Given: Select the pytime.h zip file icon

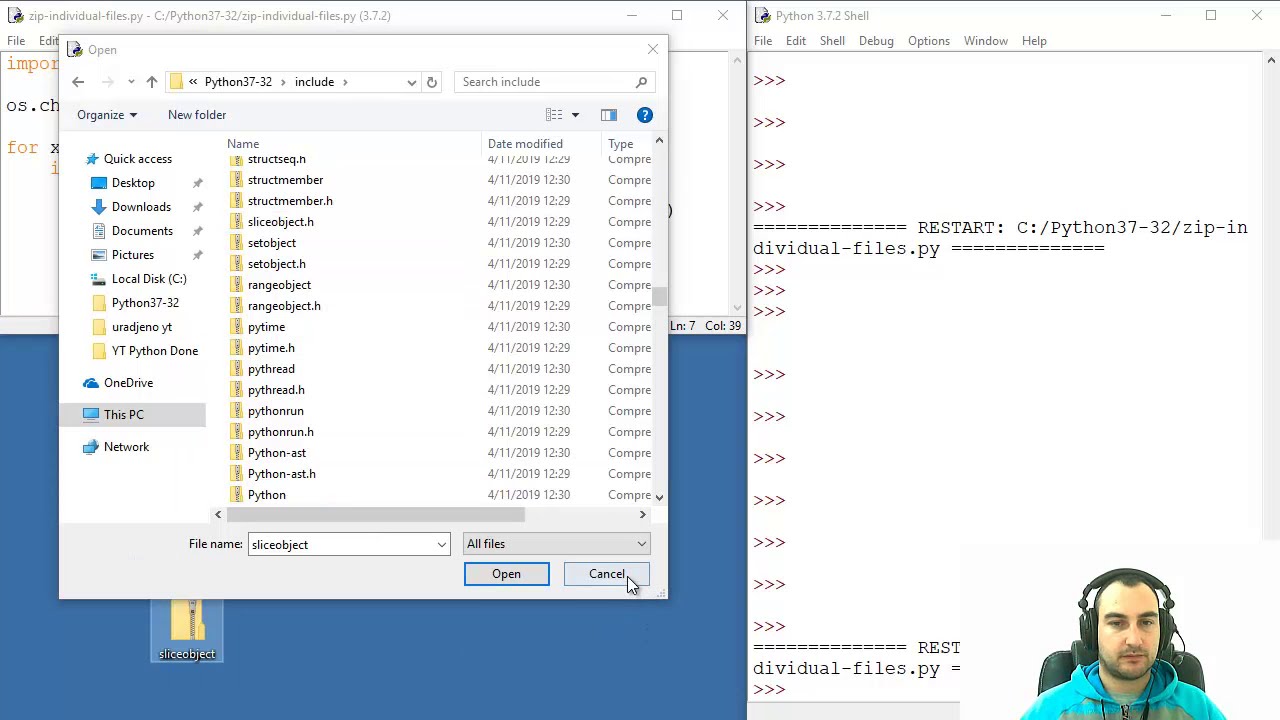Looking at the screenshot, I should (236, 348).
